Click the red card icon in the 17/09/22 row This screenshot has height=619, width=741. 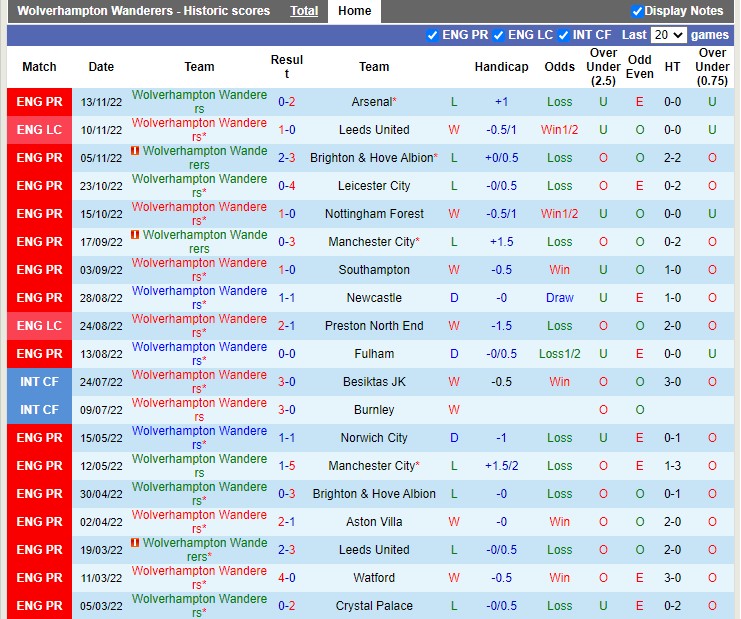coord(135,234)
